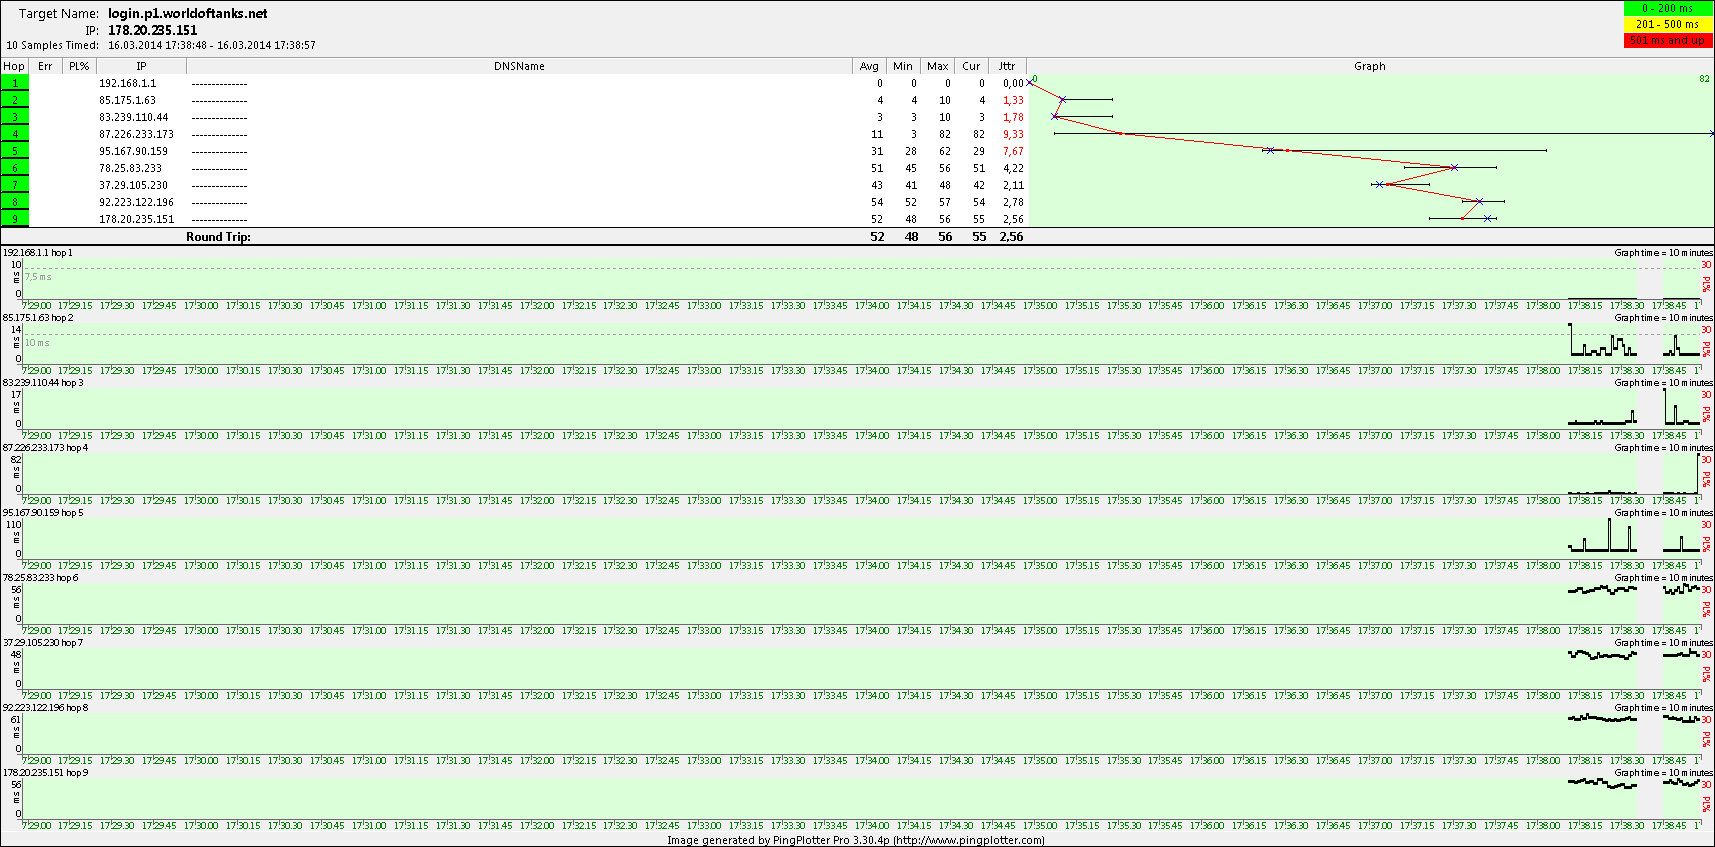The height and width of the screenshot is (847, 1715).
Task: Click the green hop 9 number box
Action: tap(15, 219)
